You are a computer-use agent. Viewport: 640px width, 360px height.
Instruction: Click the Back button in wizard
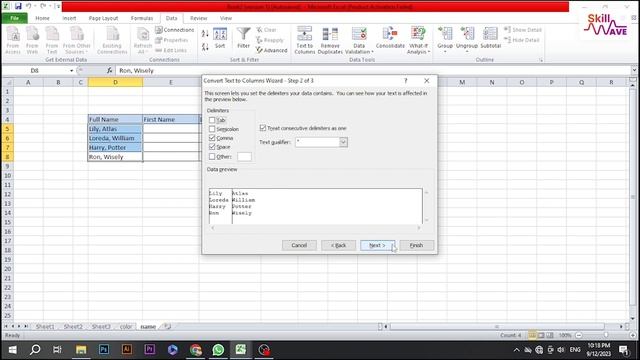pos(338,245)
